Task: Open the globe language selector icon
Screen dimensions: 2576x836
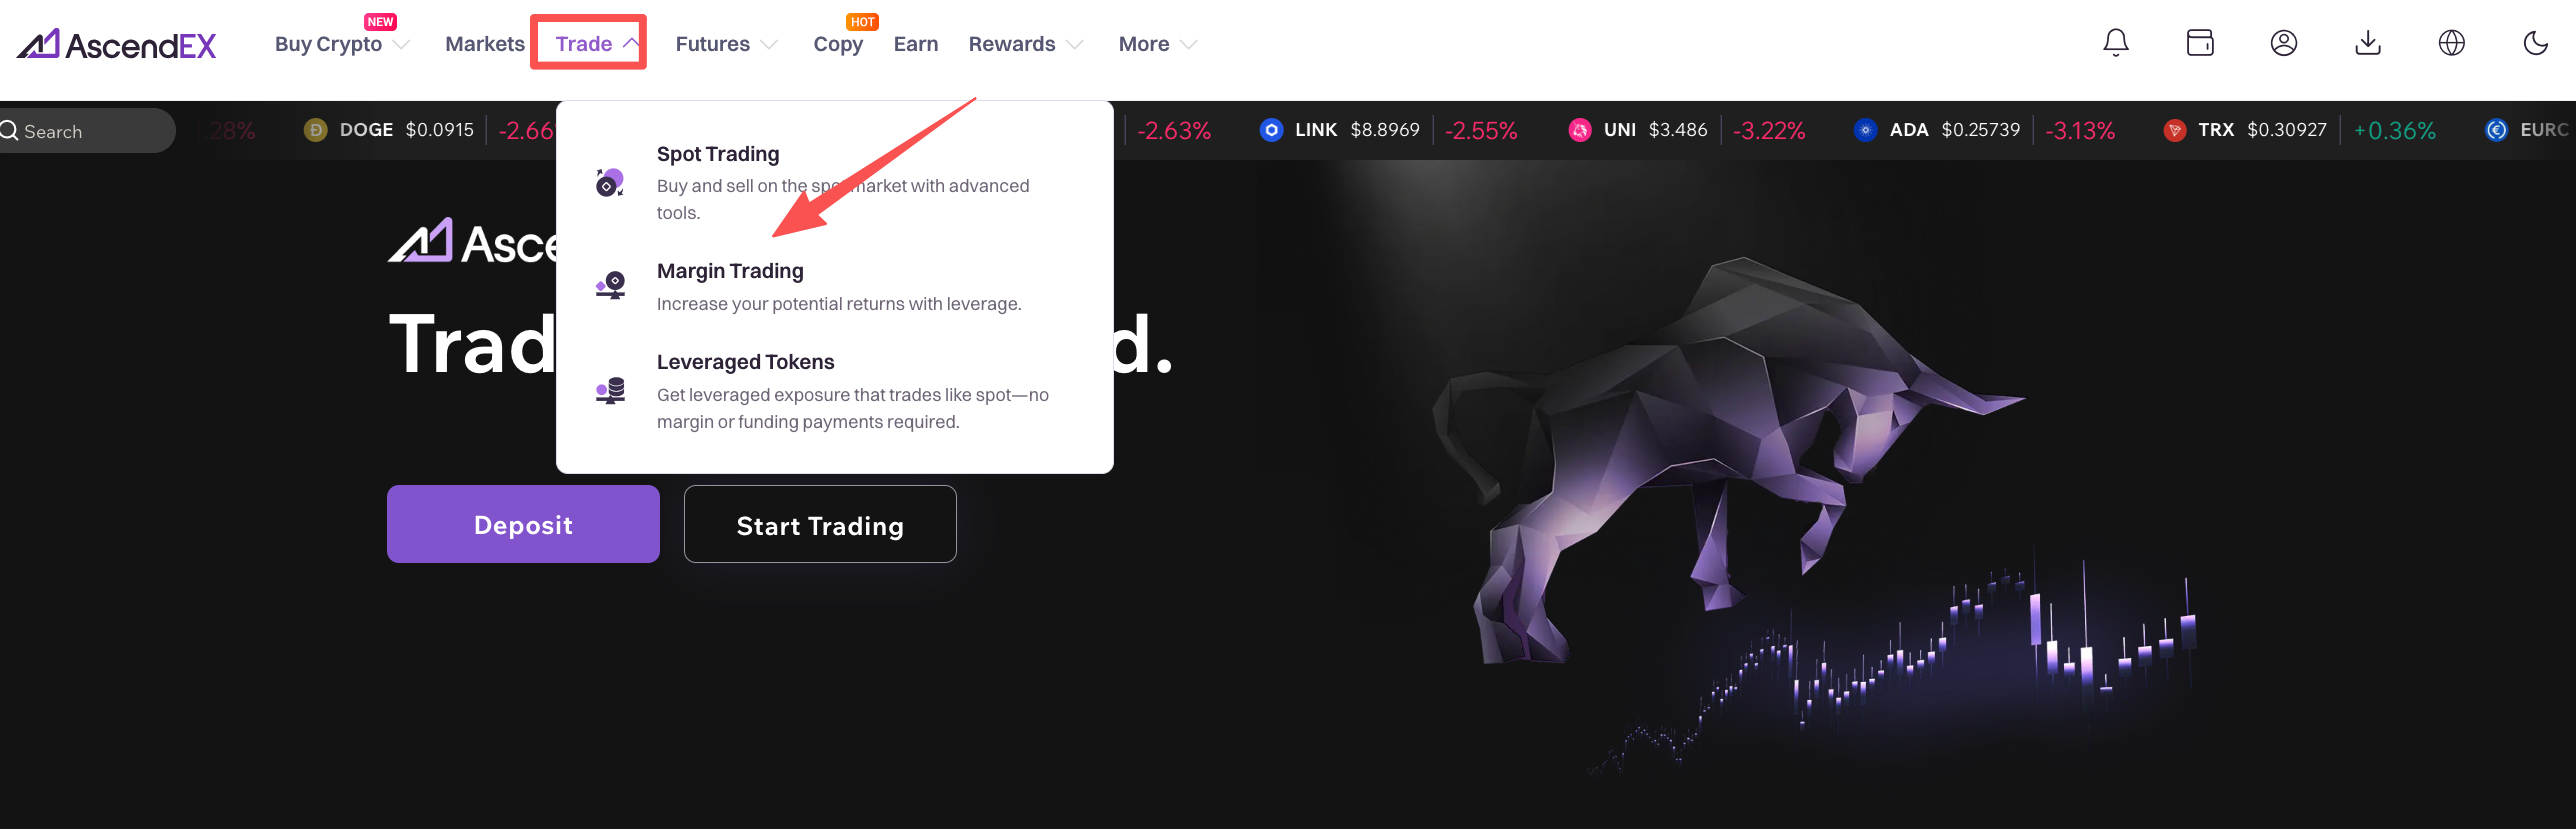Action: (x=2452, y=43)
